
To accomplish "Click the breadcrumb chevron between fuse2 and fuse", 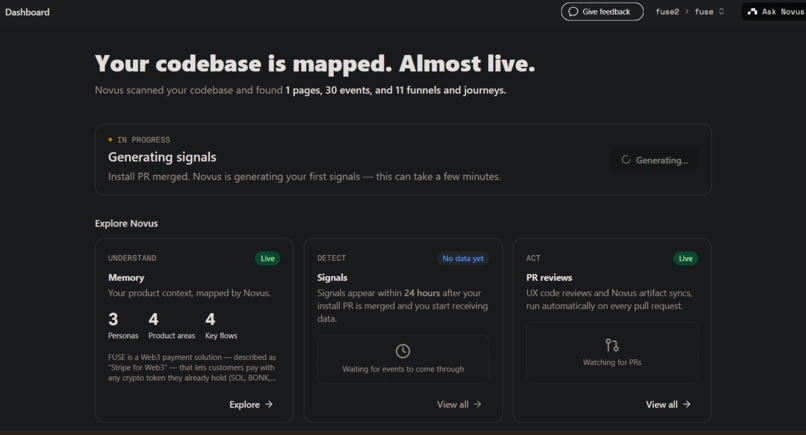I will pos(687,11).
